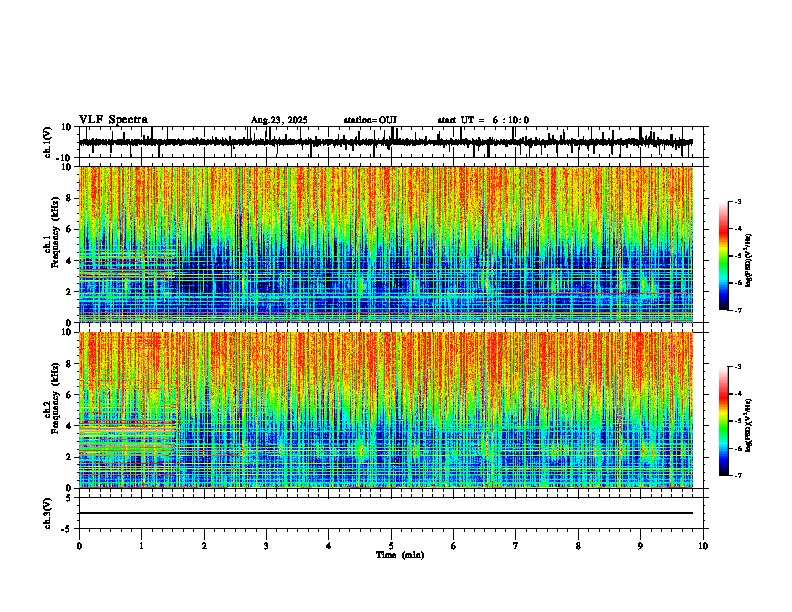The image size is (792, 612).
Task: Select the "start UT = 6 : 10: 0" text
Action: pyautogui.click(x=483, y=120)
